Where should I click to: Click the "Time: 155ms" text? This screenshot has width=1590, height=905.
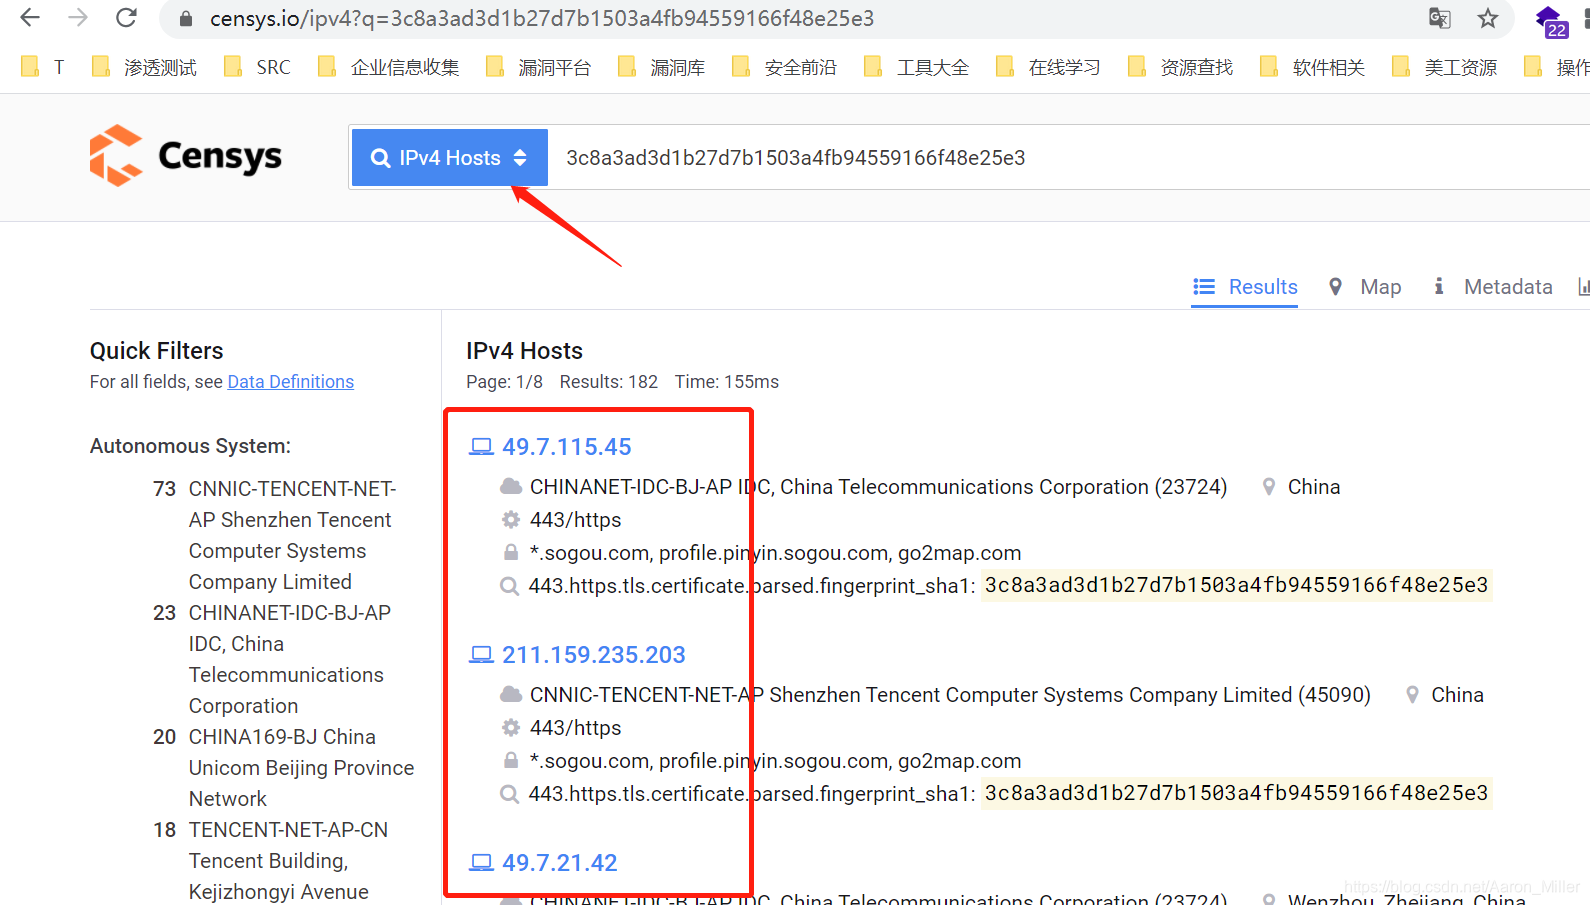tap(727, 382)
